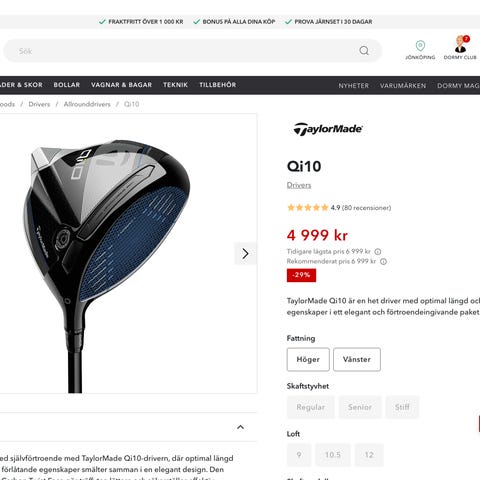
Task: Open the Teknik menu item
Action: click(x=175, y=85)
